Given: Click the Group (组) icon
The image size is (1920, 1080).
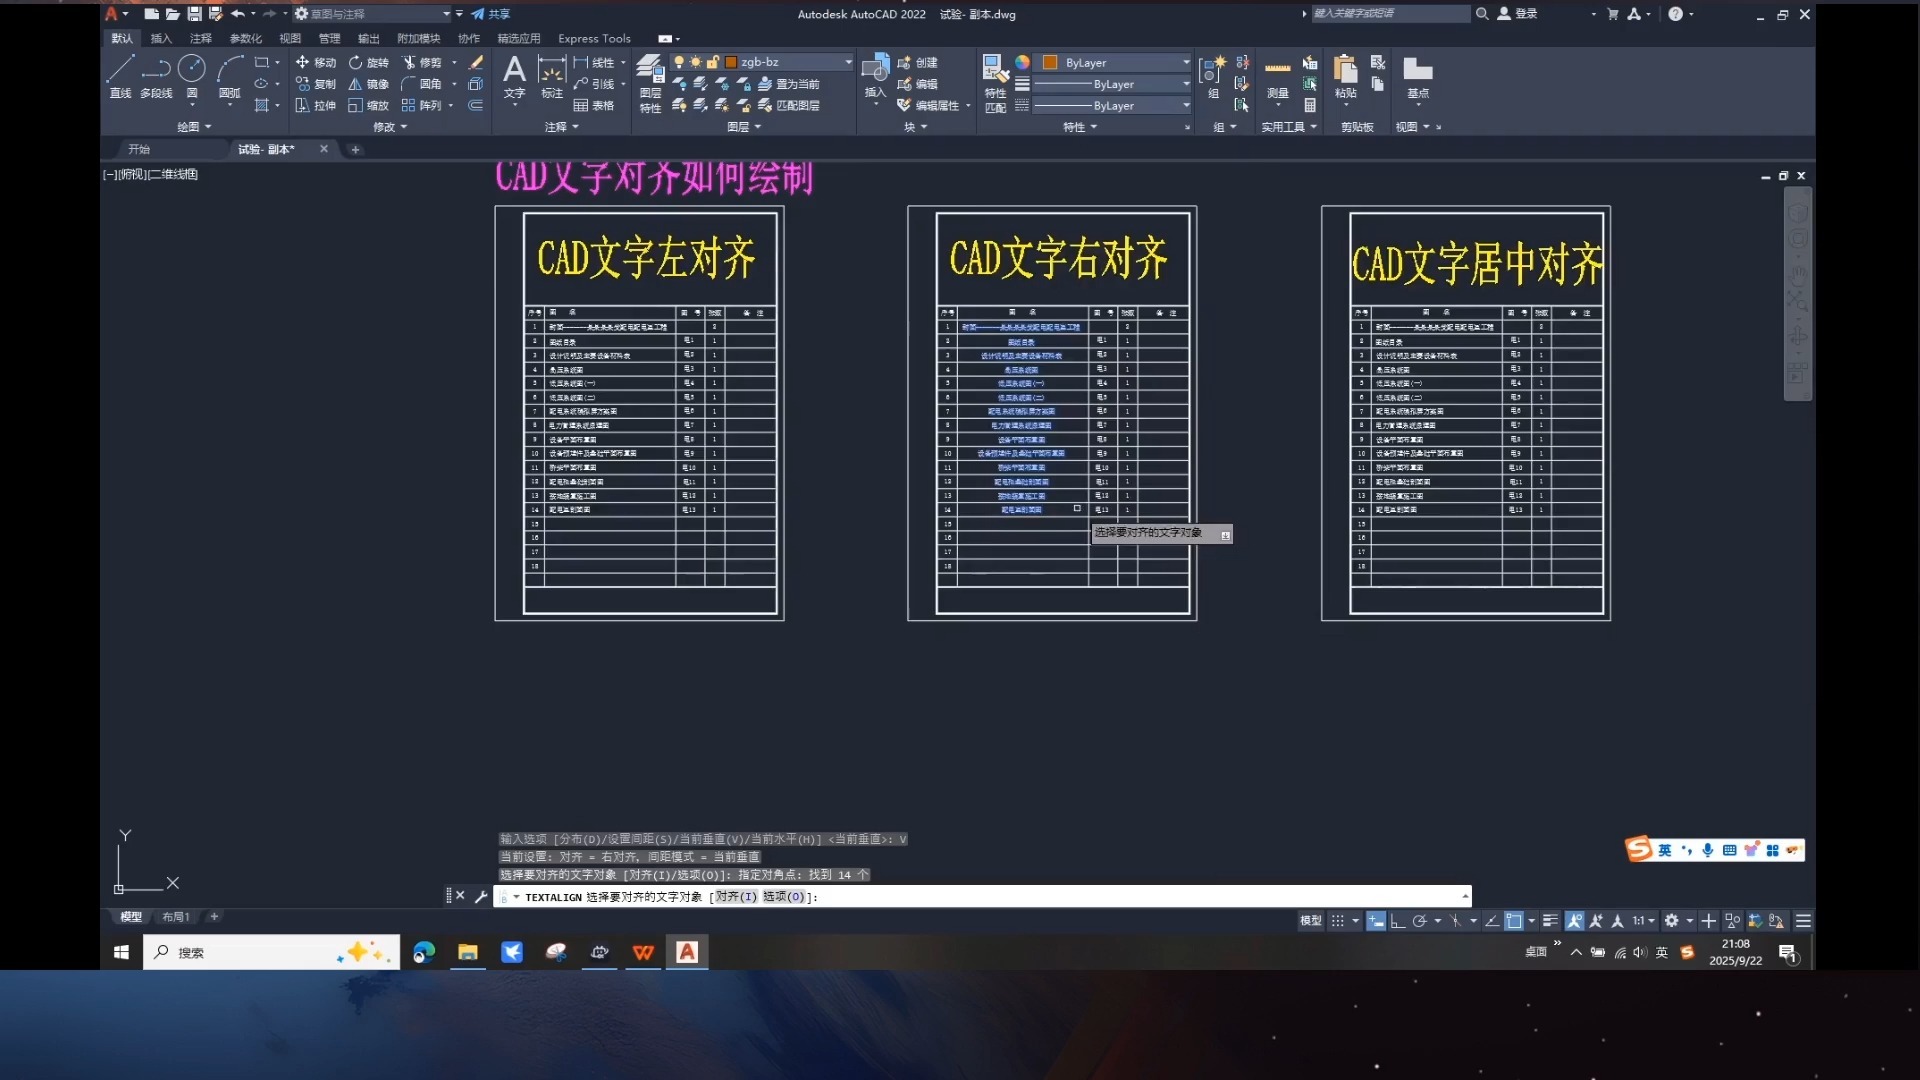Looking at the screenshot, I should point(1213,76).
